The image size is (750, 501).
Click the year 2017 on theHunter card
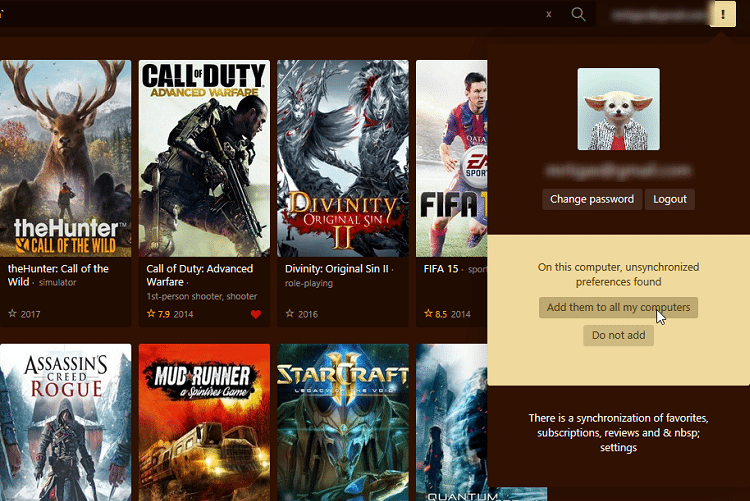tap(30, 314)
